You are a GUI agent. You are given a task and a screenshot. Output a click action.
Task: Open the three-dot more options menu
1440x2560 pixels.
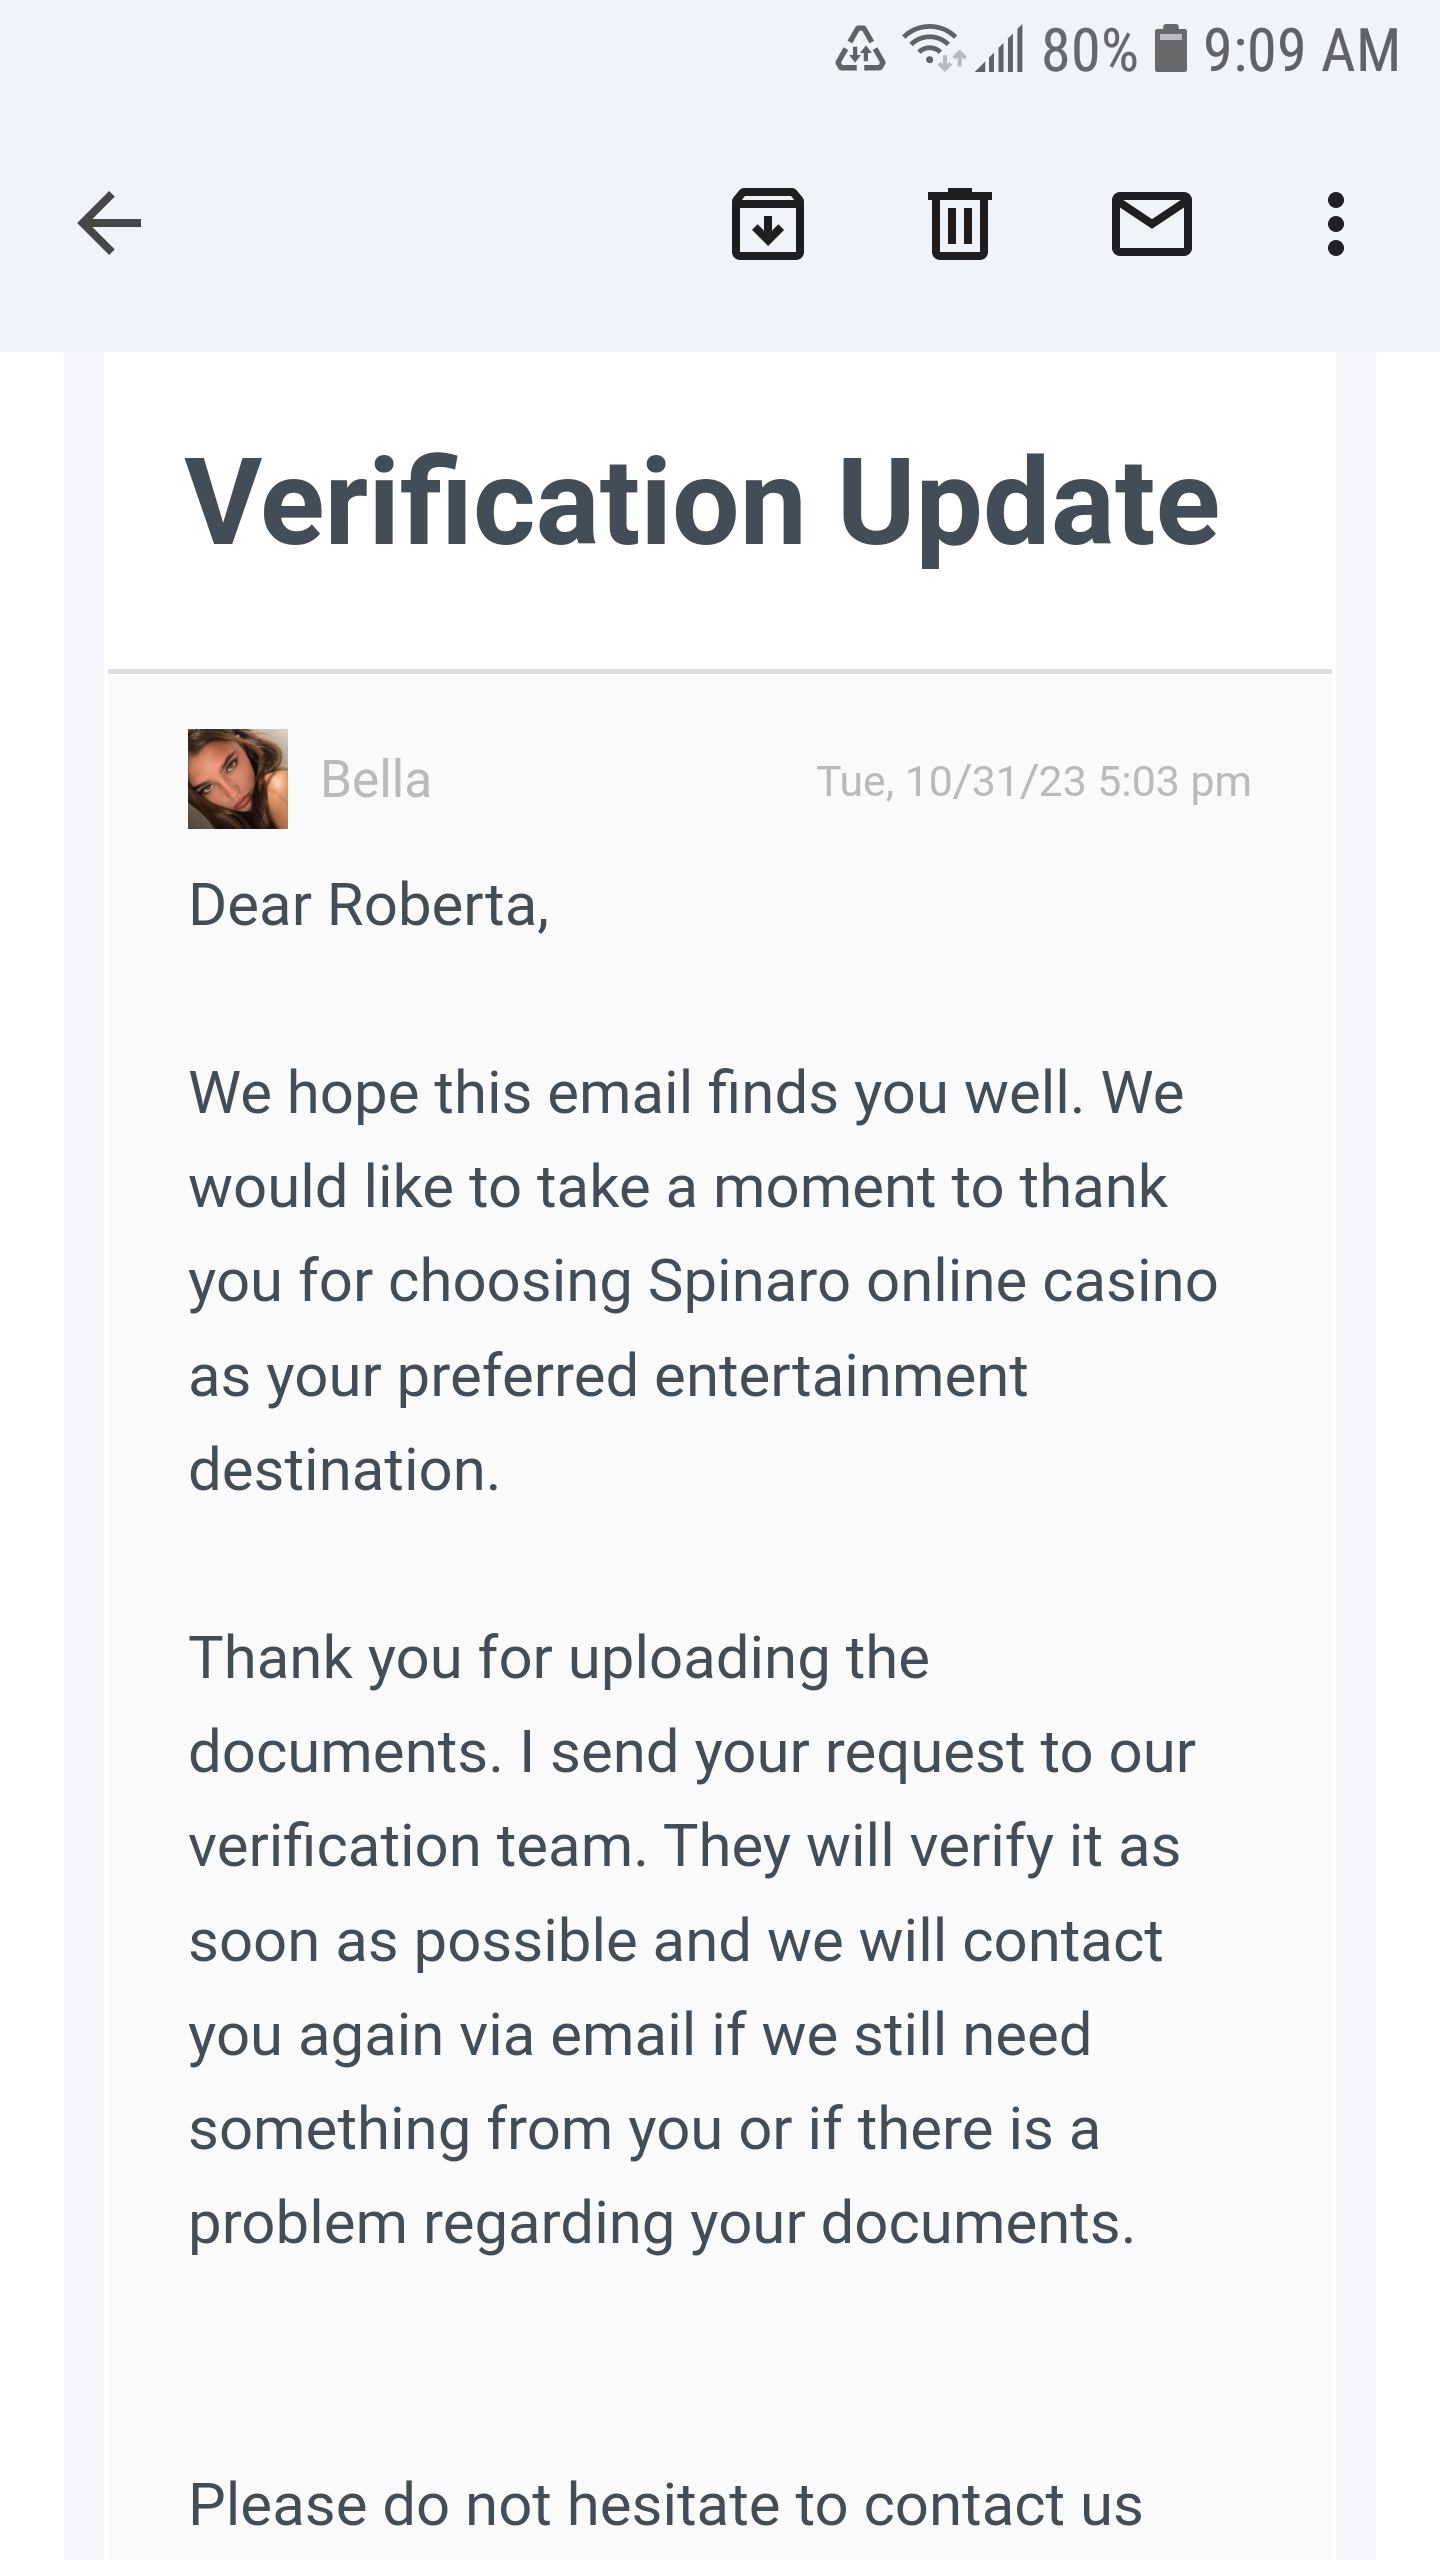click(x=1335, y=224)
